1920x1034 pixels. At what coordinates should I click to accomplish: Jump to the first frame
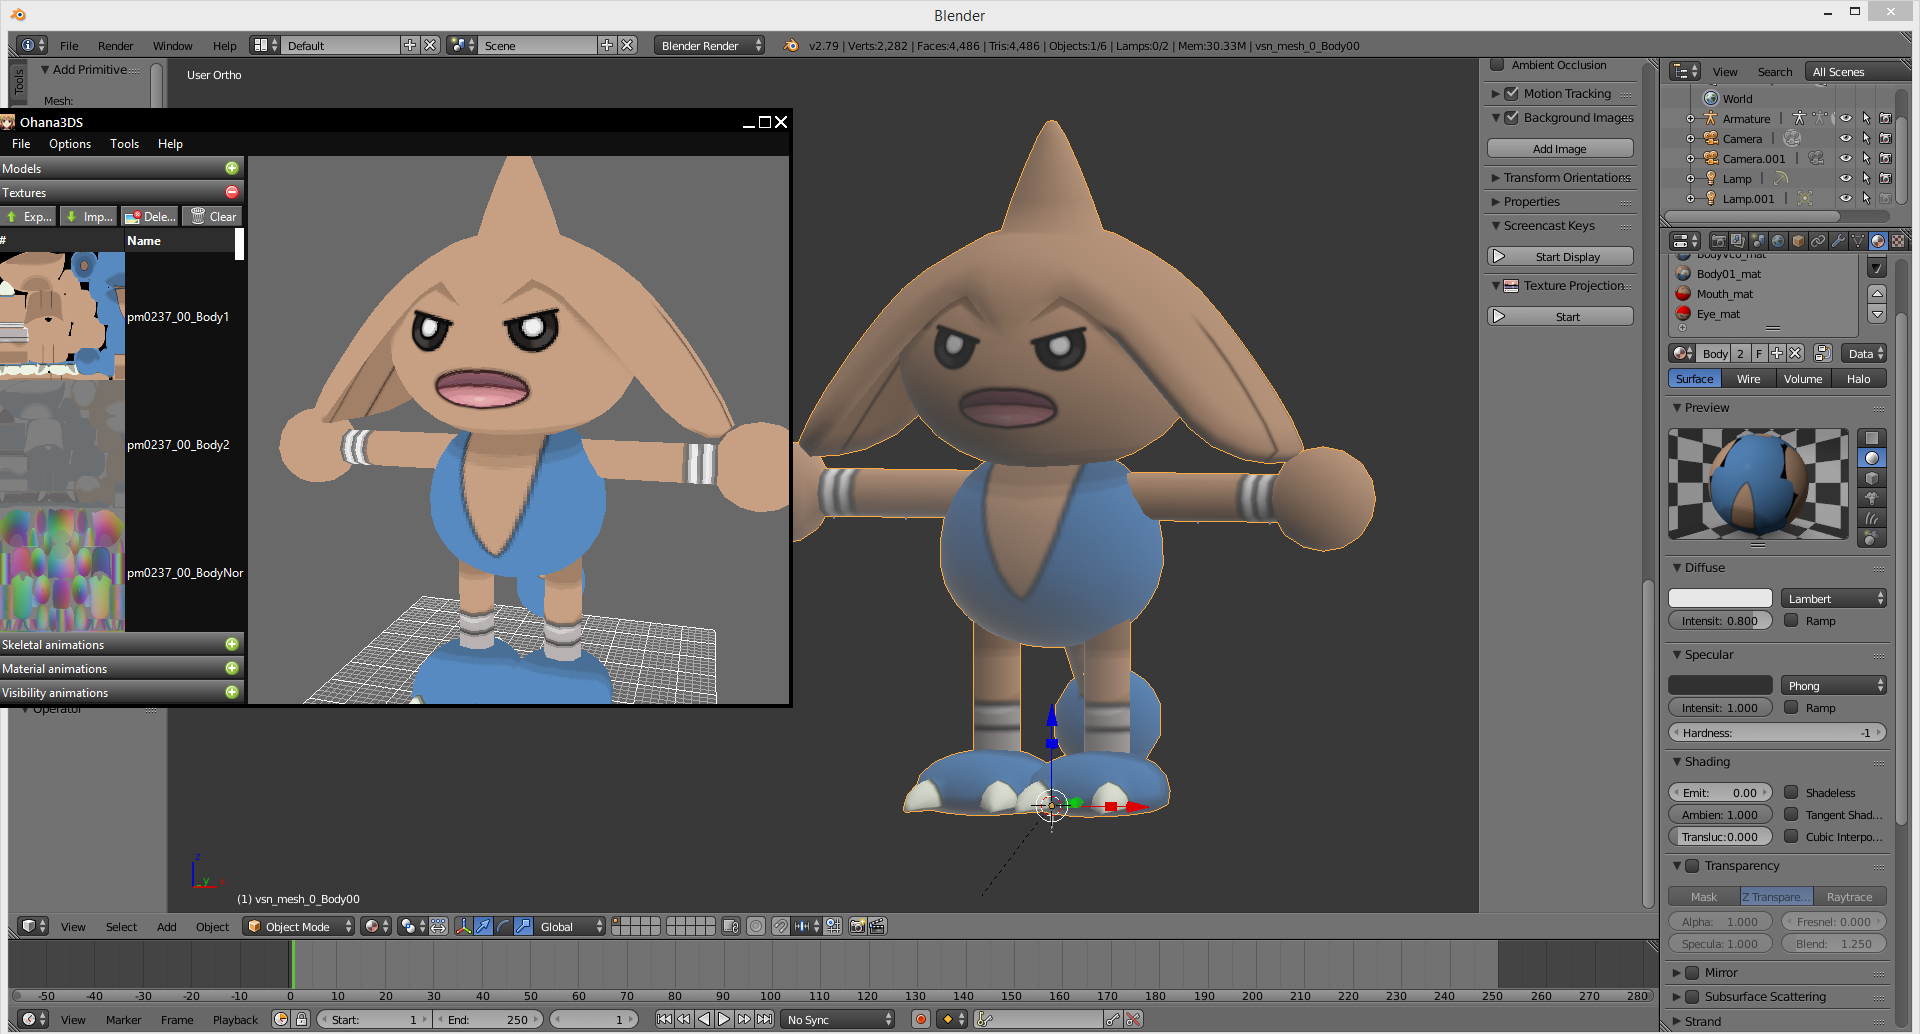tap(664, 1019)
